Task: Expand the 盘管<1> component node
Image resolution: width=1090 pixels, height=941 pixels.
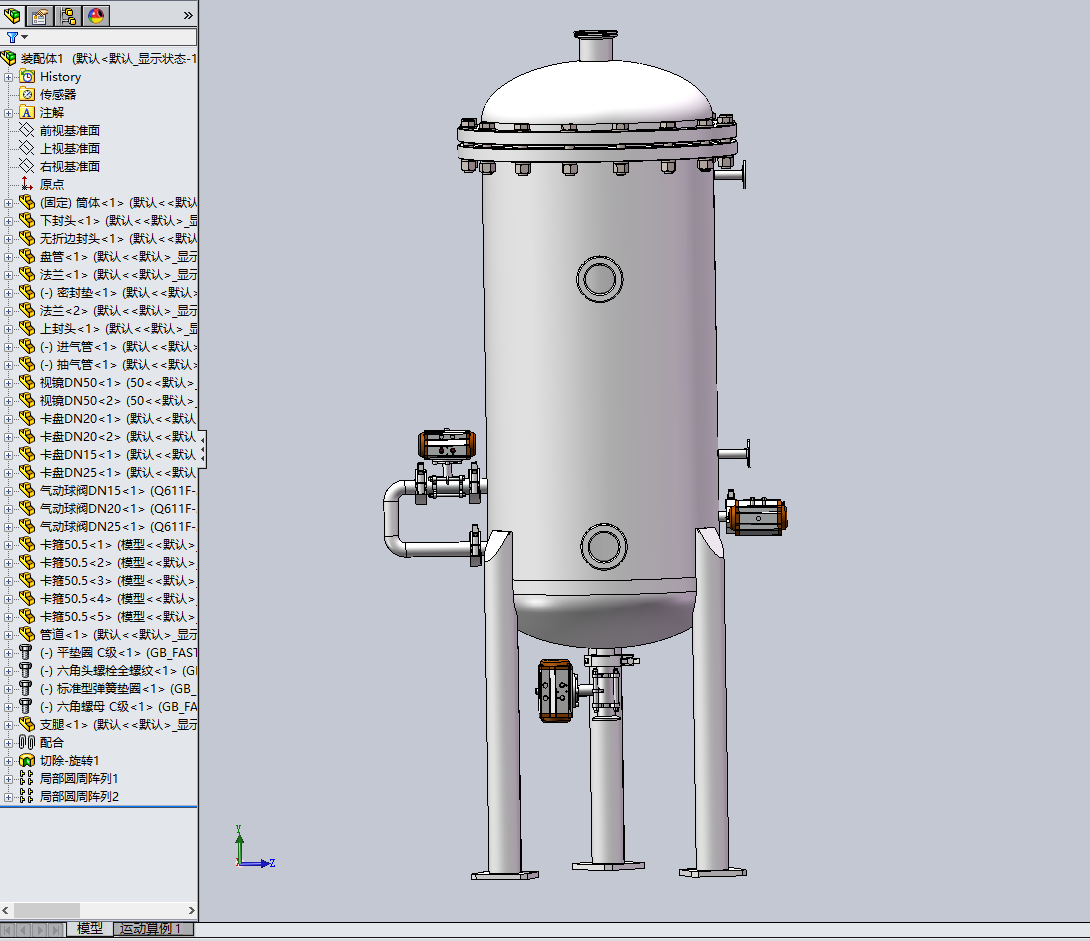Action: tap(8, 257)
